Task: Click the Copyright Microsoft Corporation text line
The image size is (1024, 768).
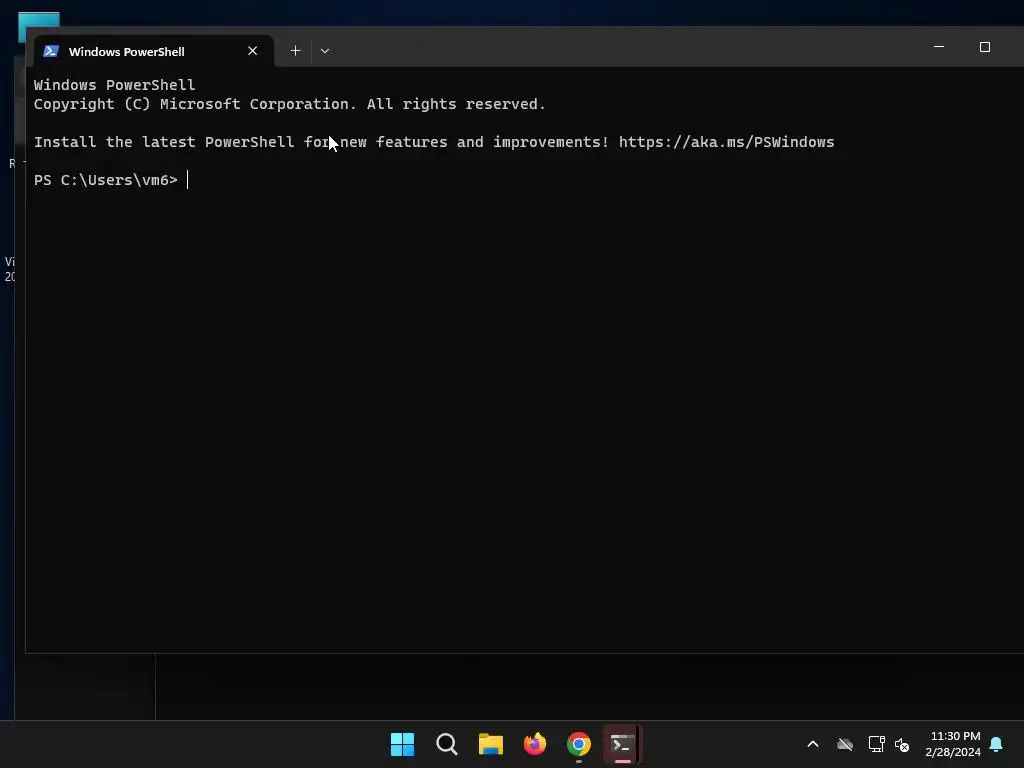Action: point(289,104)
